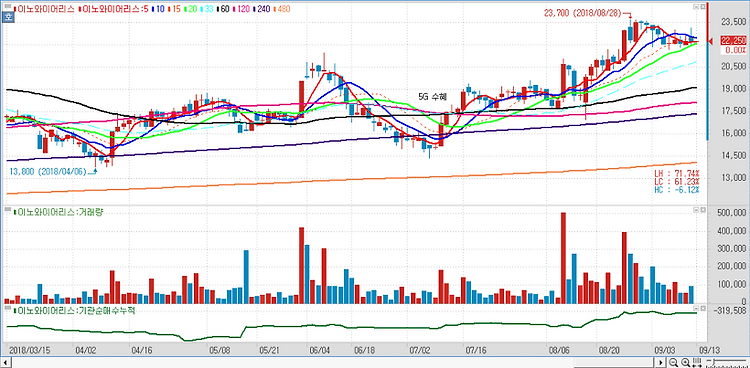Collapse the 기관순매수누적 pane
750x368 pixels.
tap(696, 309)
